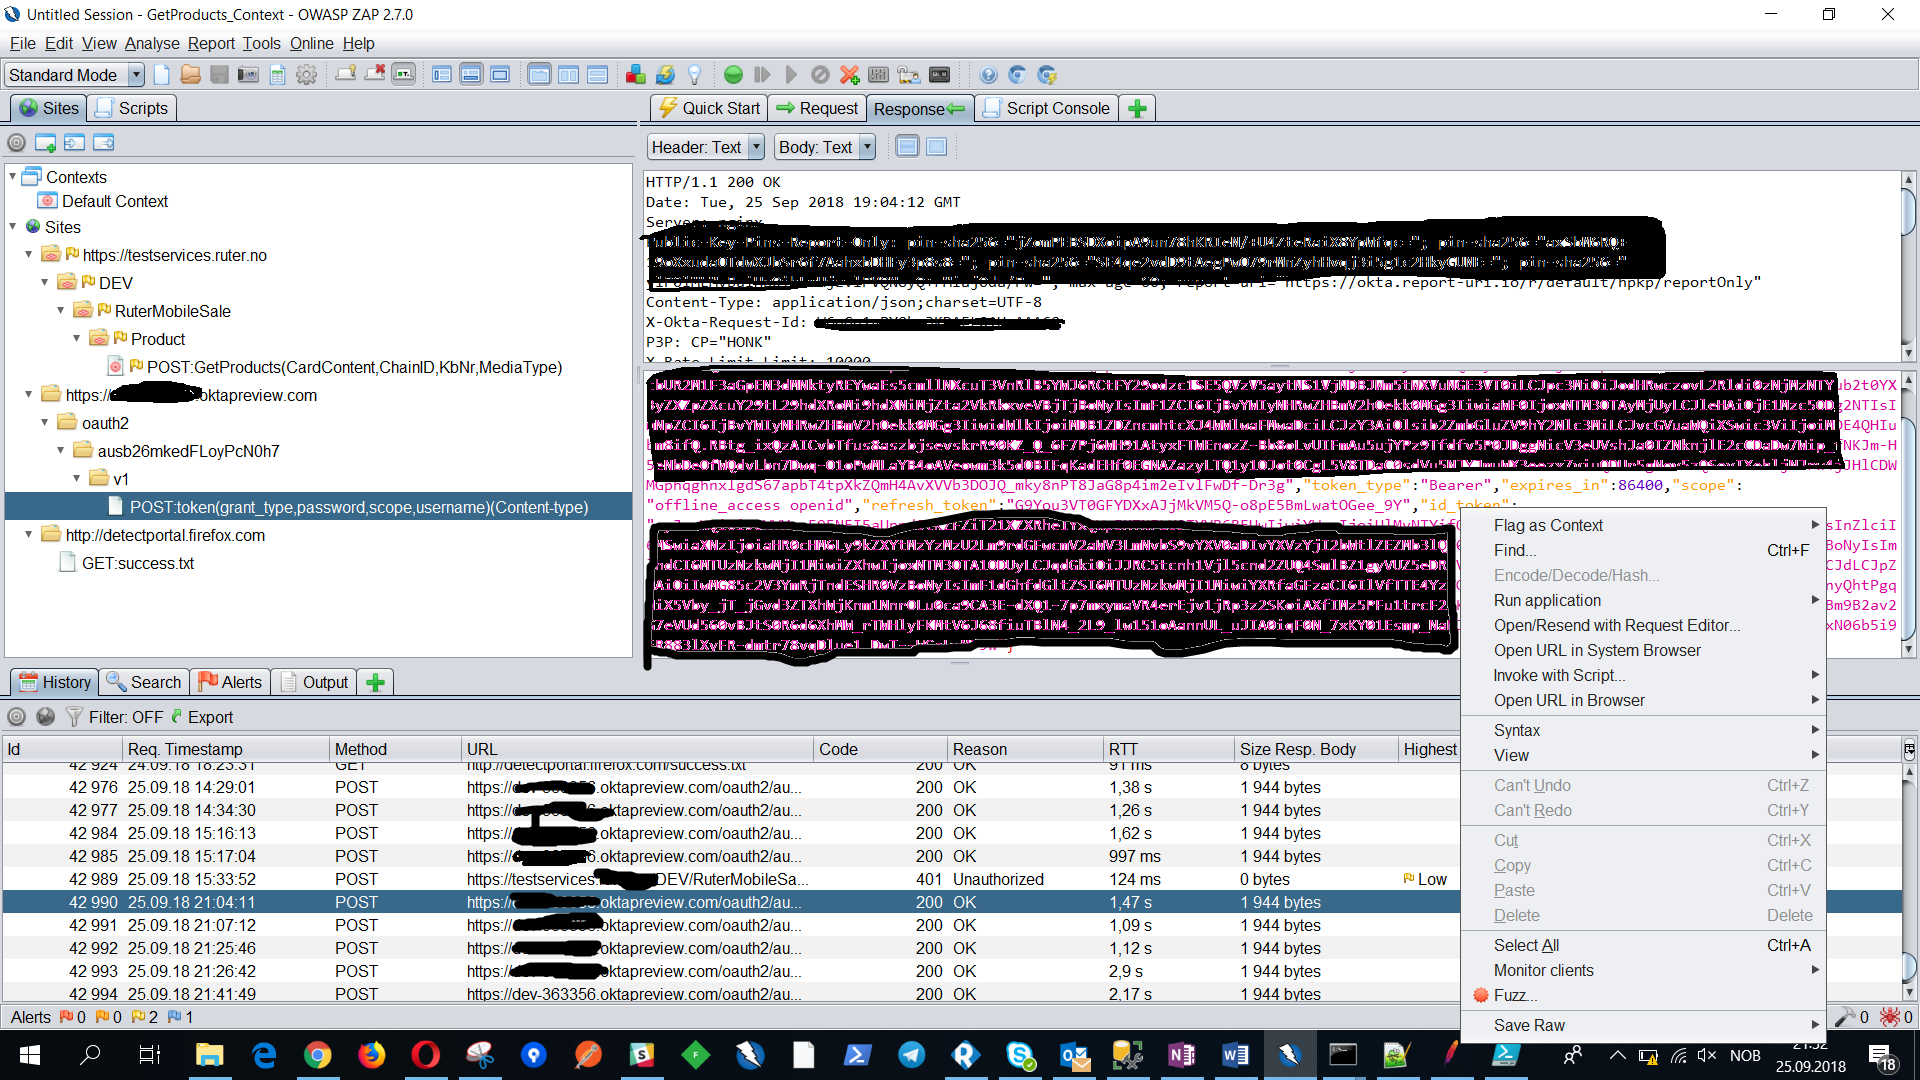Switch to the Quick Start tab
The width and height of the screenshot is (1920, 1080).
tap(708, 108)
